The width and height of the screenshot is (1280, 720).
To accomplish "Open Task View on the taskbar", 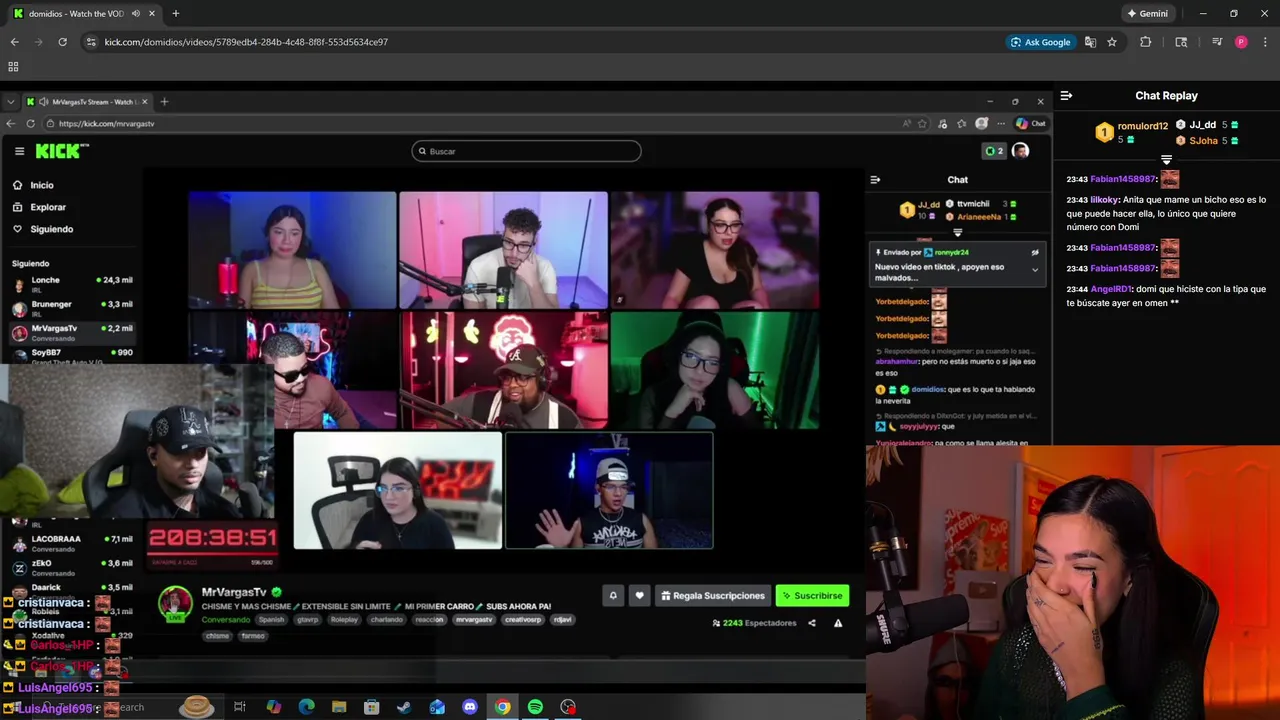I will point(240,707).
